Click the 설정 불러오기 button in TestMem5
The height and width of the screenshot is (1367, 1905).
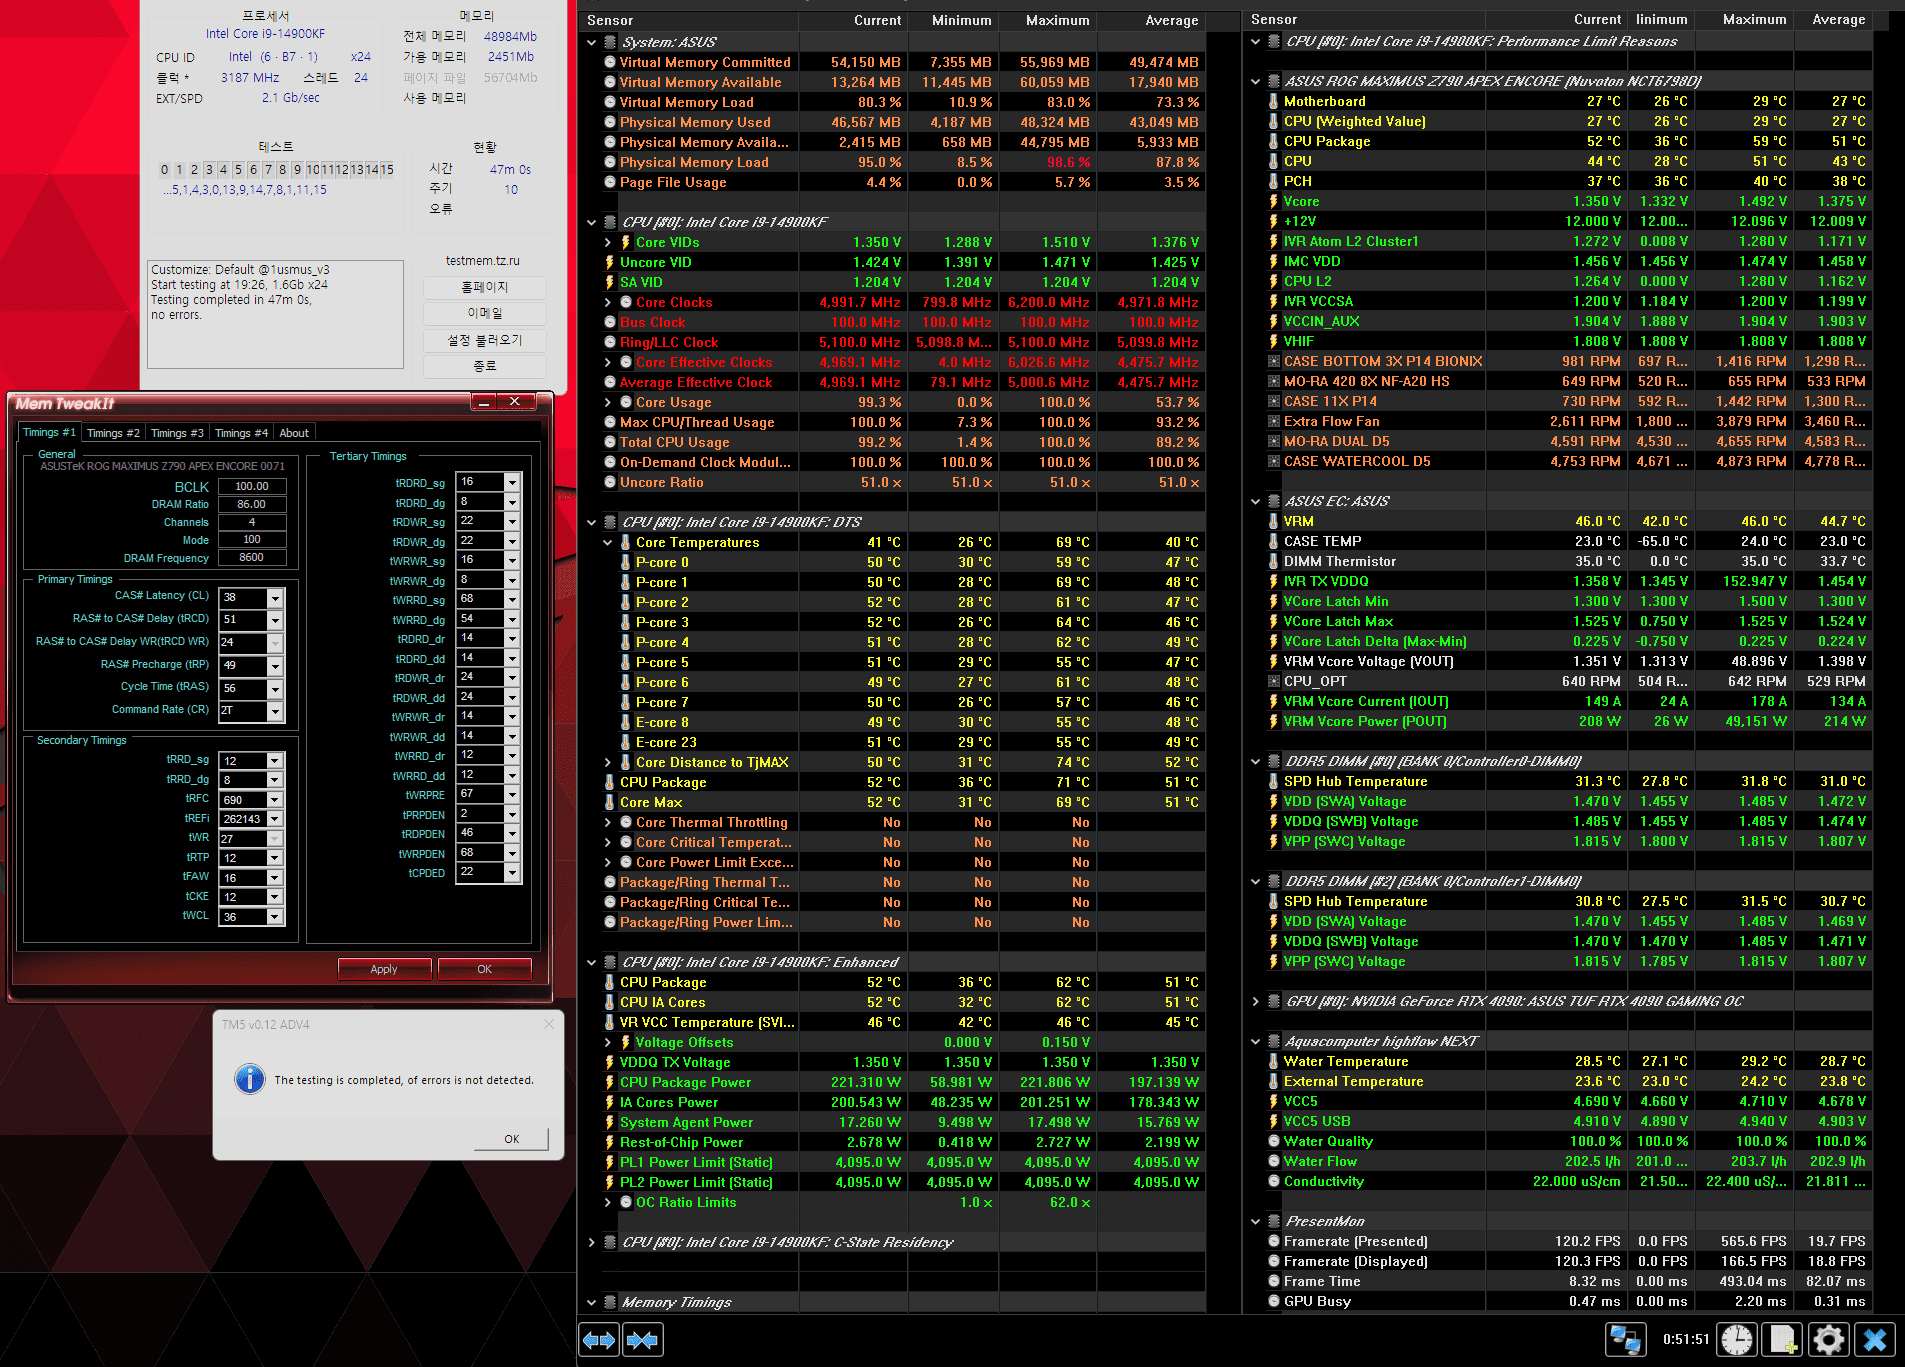point(484,340)
